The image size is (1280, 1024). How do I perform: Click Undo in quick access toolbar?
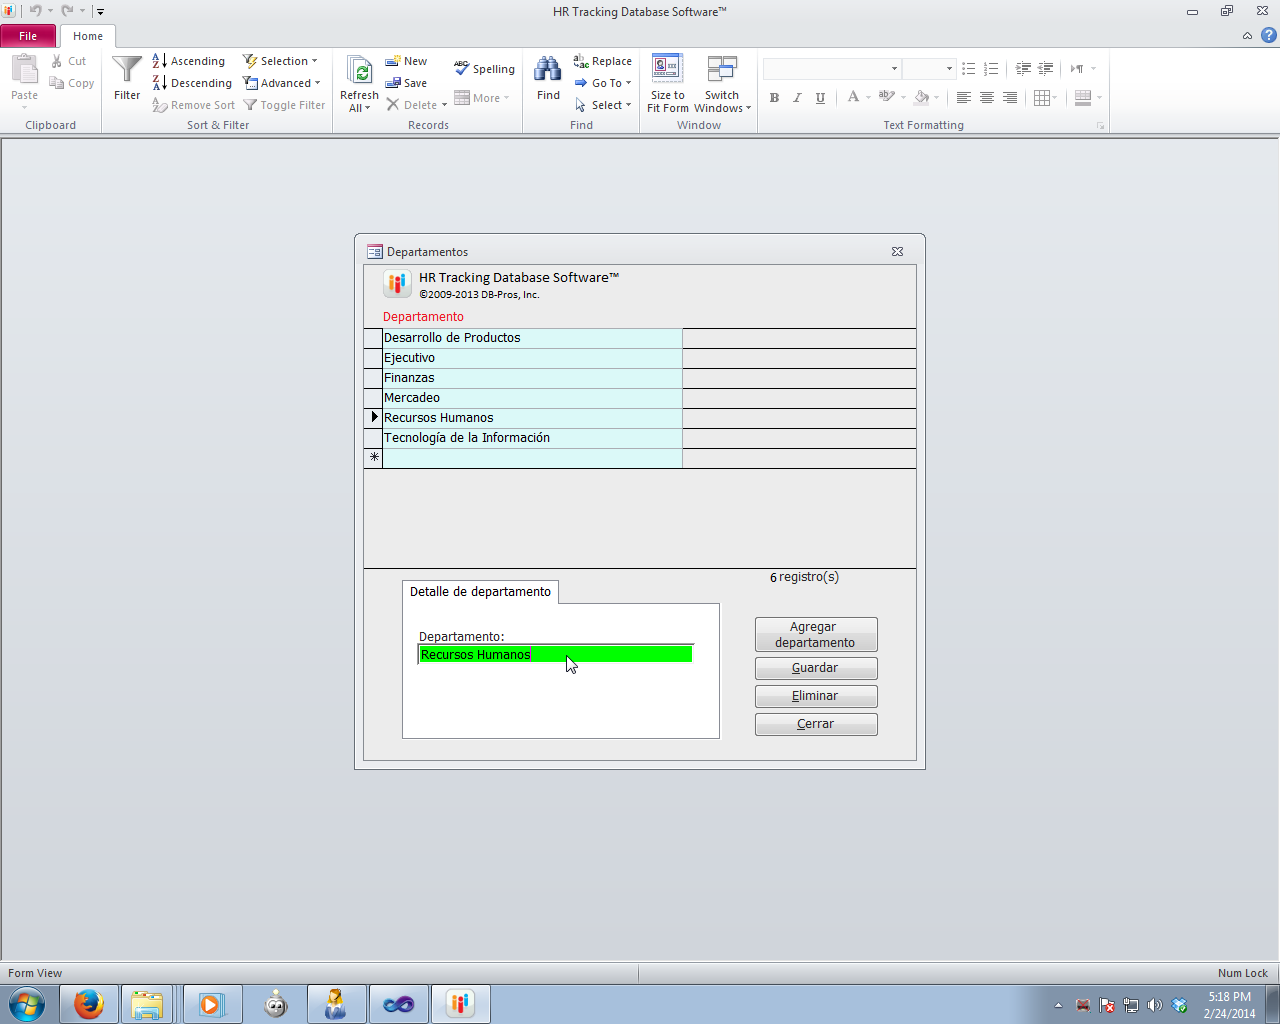(35, 11)
